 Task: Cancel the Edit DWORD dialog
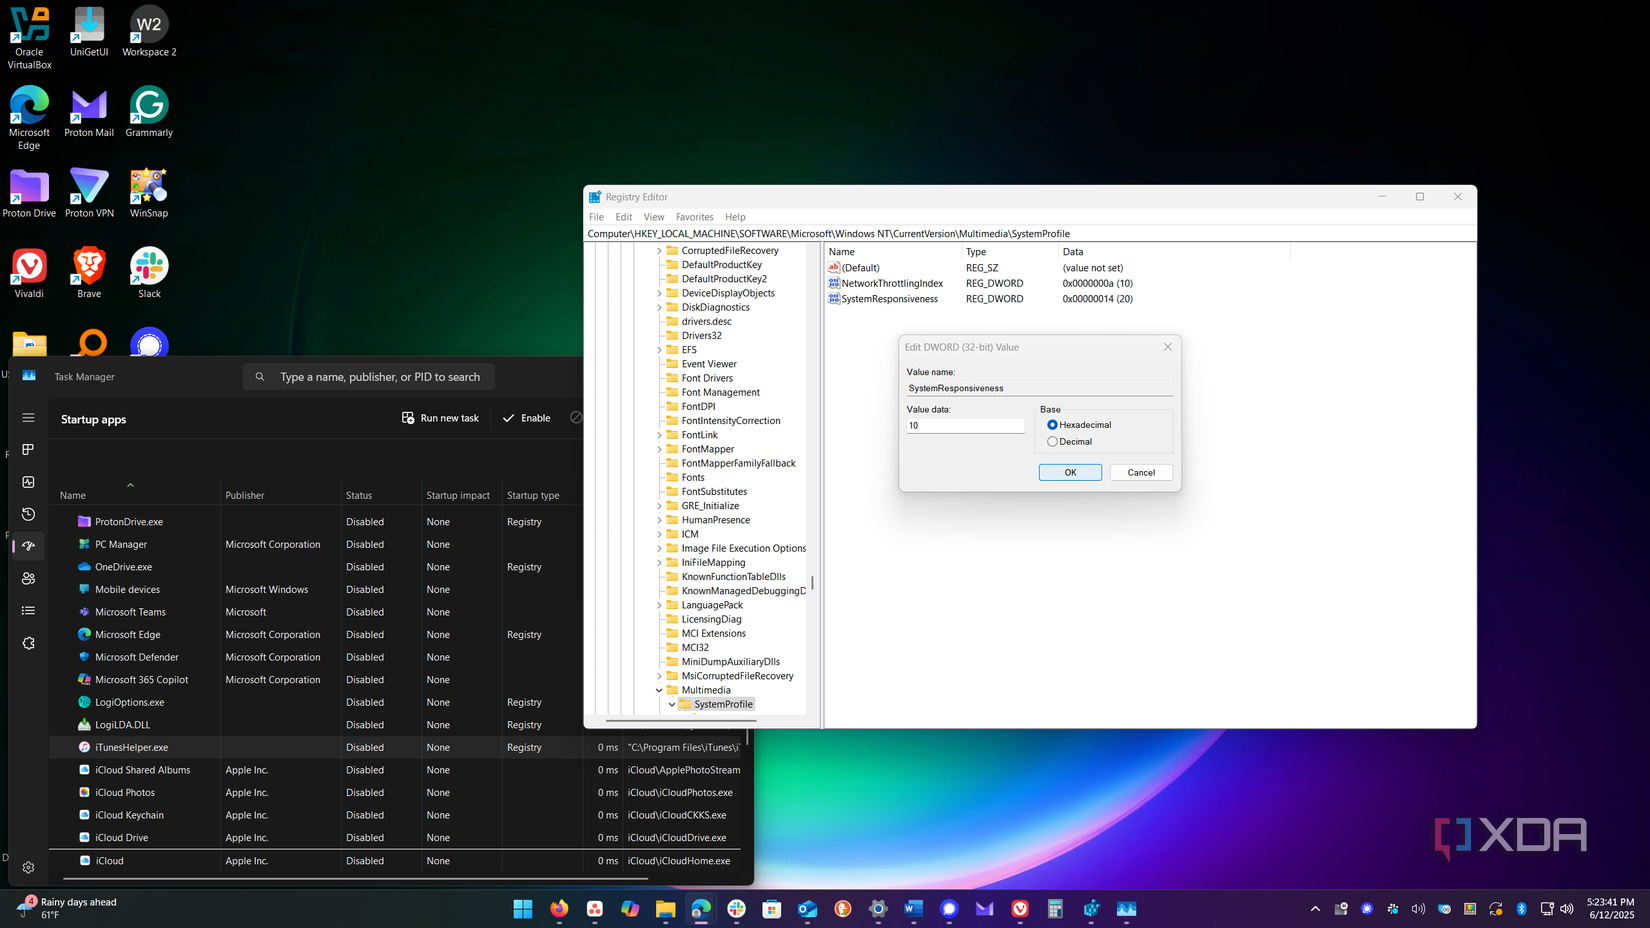1140,472
